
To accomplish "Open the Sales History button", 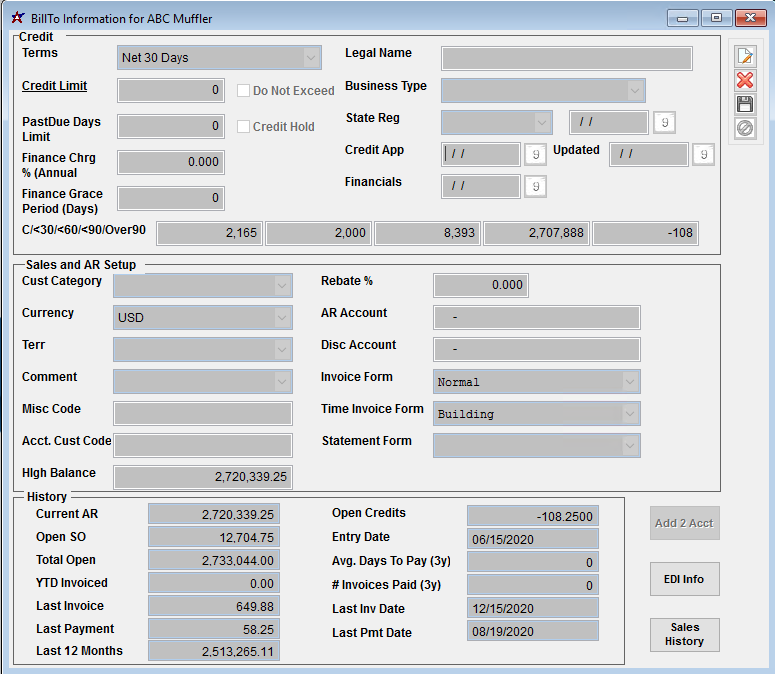I will tap(684, 635).
